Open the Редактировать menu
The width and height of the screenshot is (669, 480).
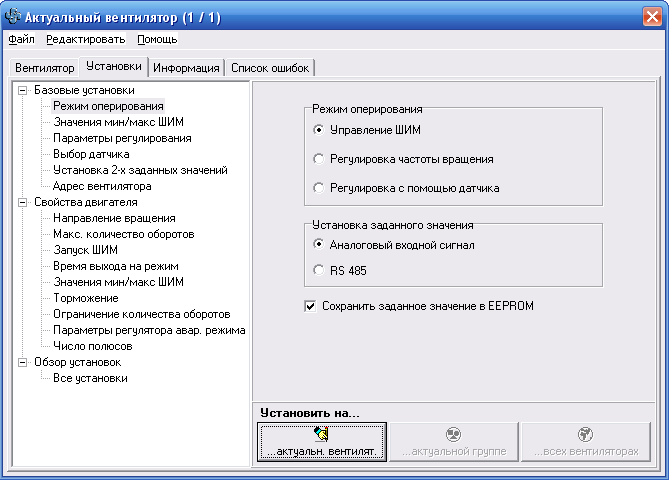(x=86, y=39)
